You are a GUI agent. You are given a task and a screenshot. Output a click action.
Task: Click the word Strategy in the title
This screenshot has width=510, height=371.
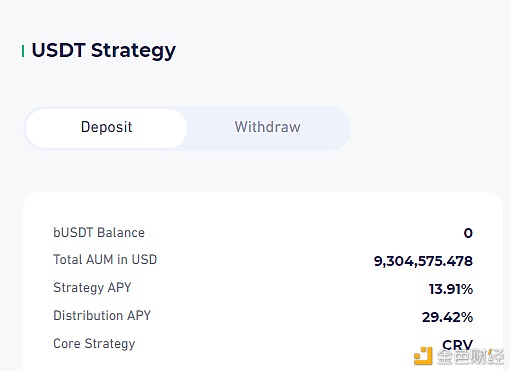(133, 51)
